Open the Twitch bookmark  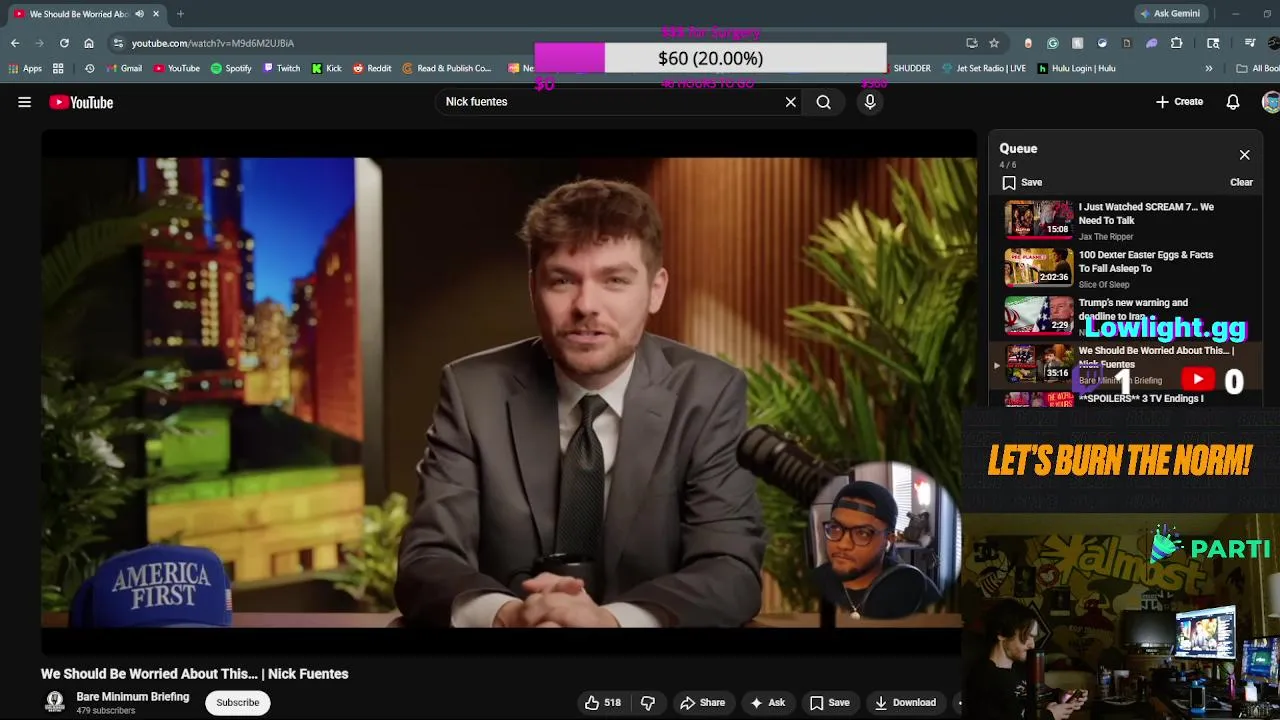(281, 69)
